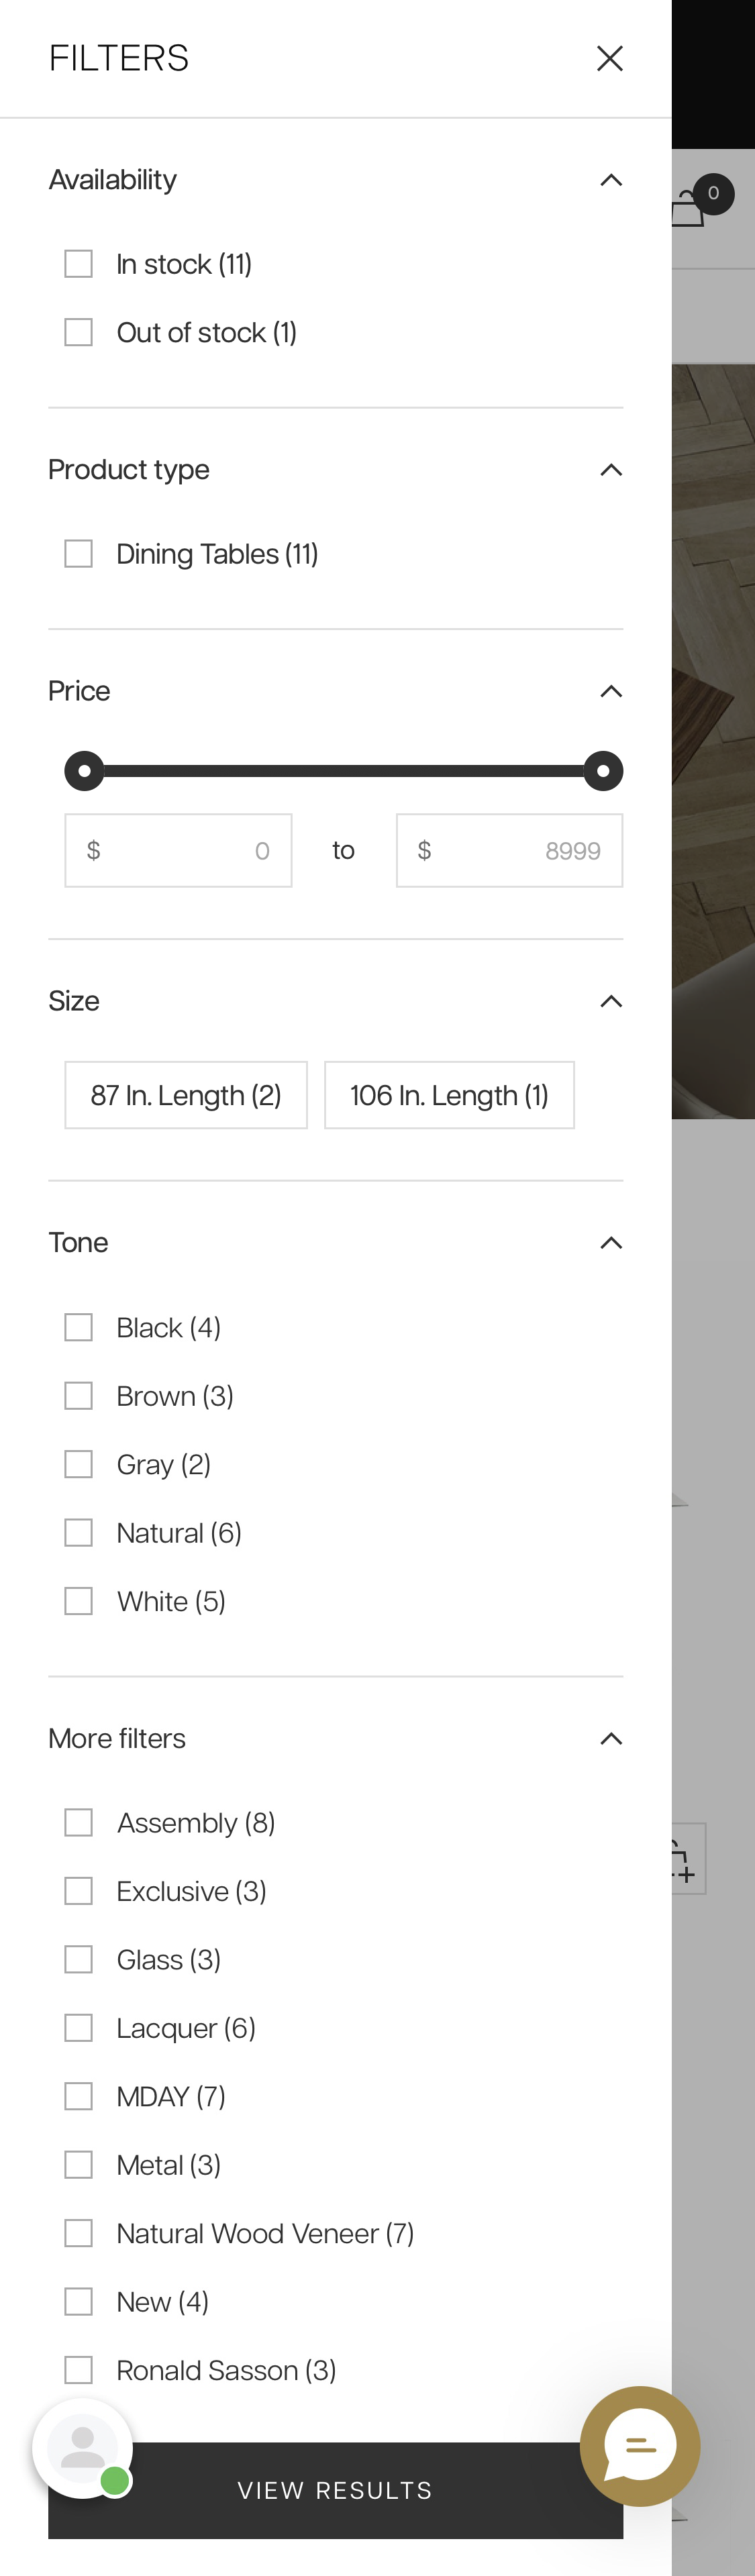Collapse the Tone section
Image resolution: width=755 pixels, height=2576 pixels.
point(611,1242)
